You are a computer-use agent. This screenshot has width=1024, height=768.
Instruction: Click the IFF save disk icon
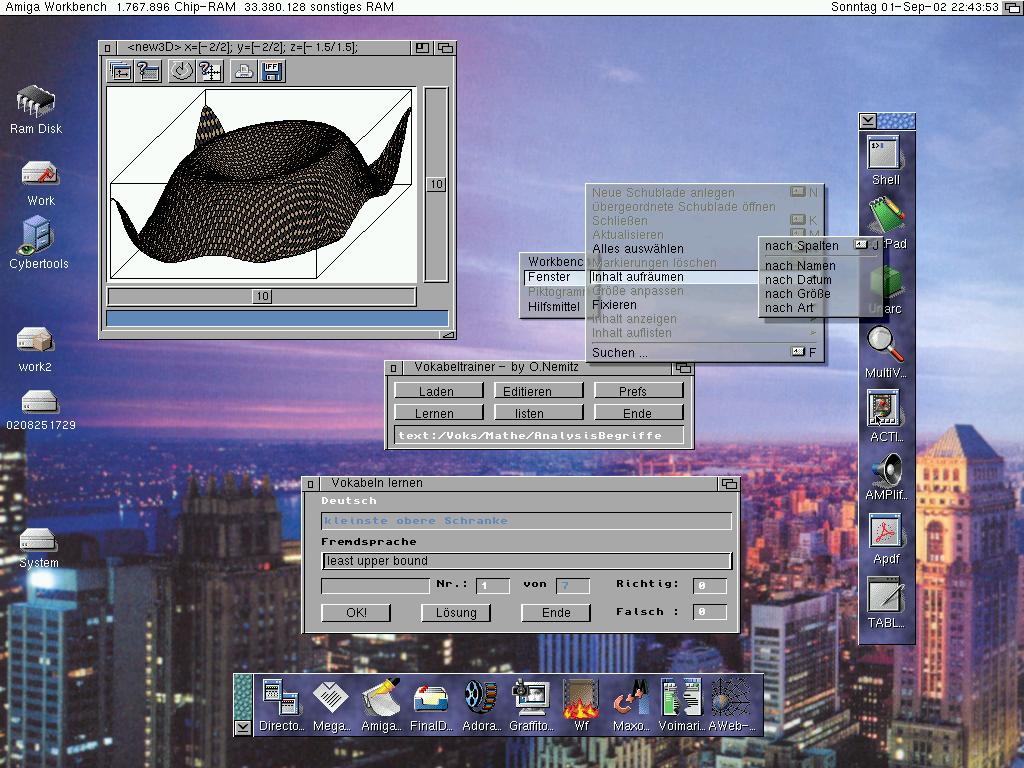[x=272, y=71]
